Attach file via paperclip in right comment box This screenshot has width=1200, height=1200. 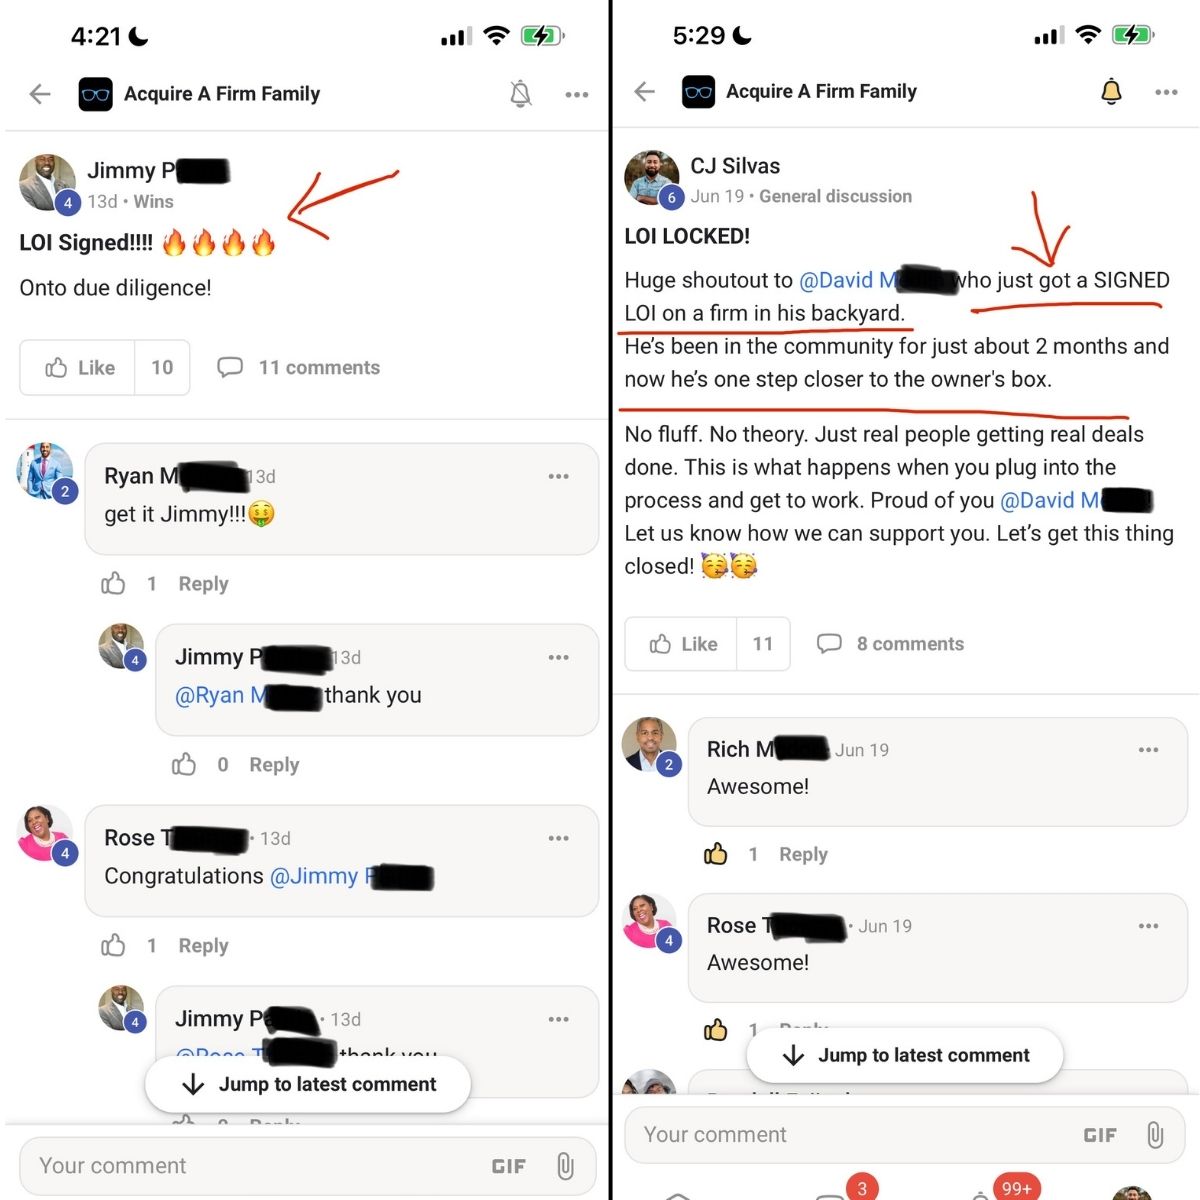coord(1155,1135)
